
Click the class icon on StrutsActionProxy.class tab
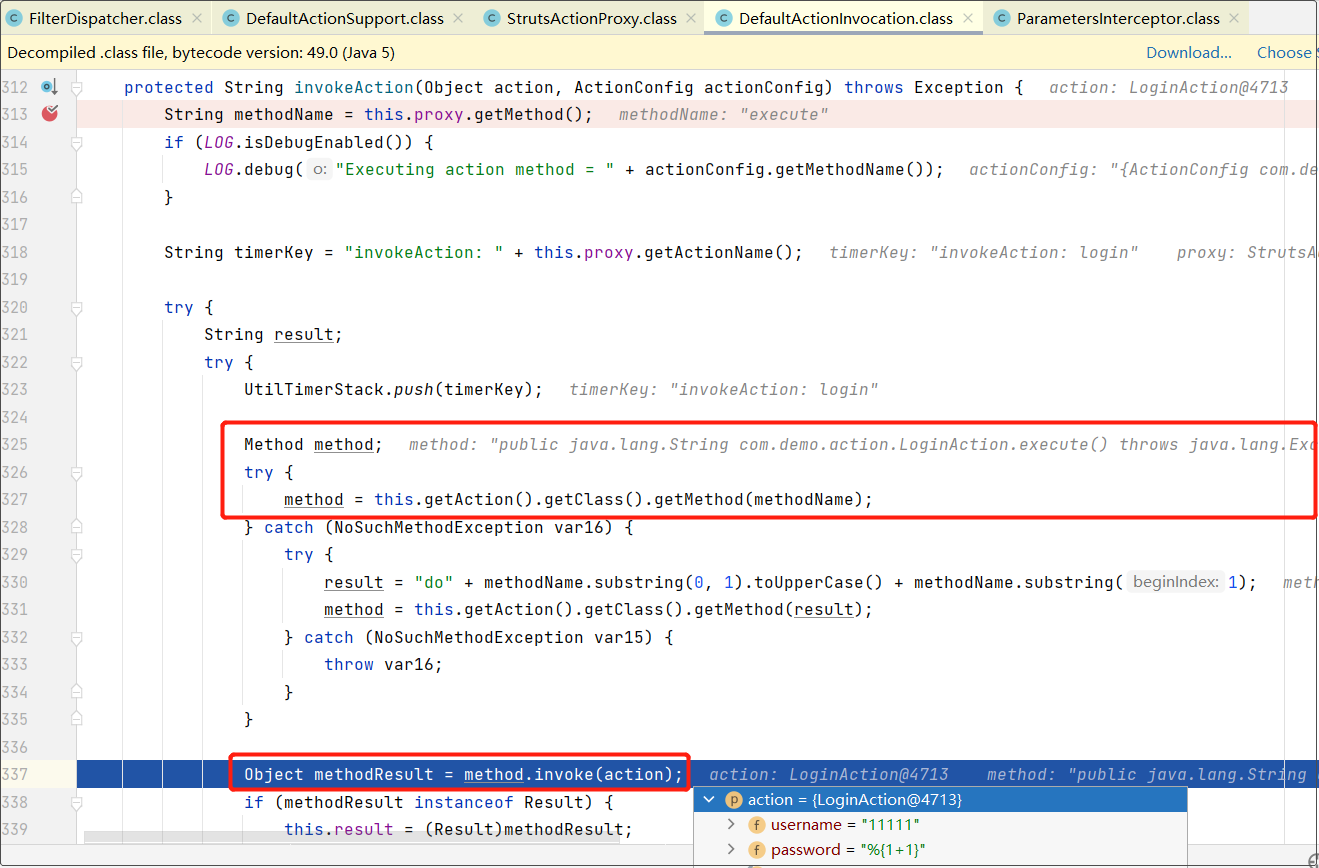click(492, 18)
